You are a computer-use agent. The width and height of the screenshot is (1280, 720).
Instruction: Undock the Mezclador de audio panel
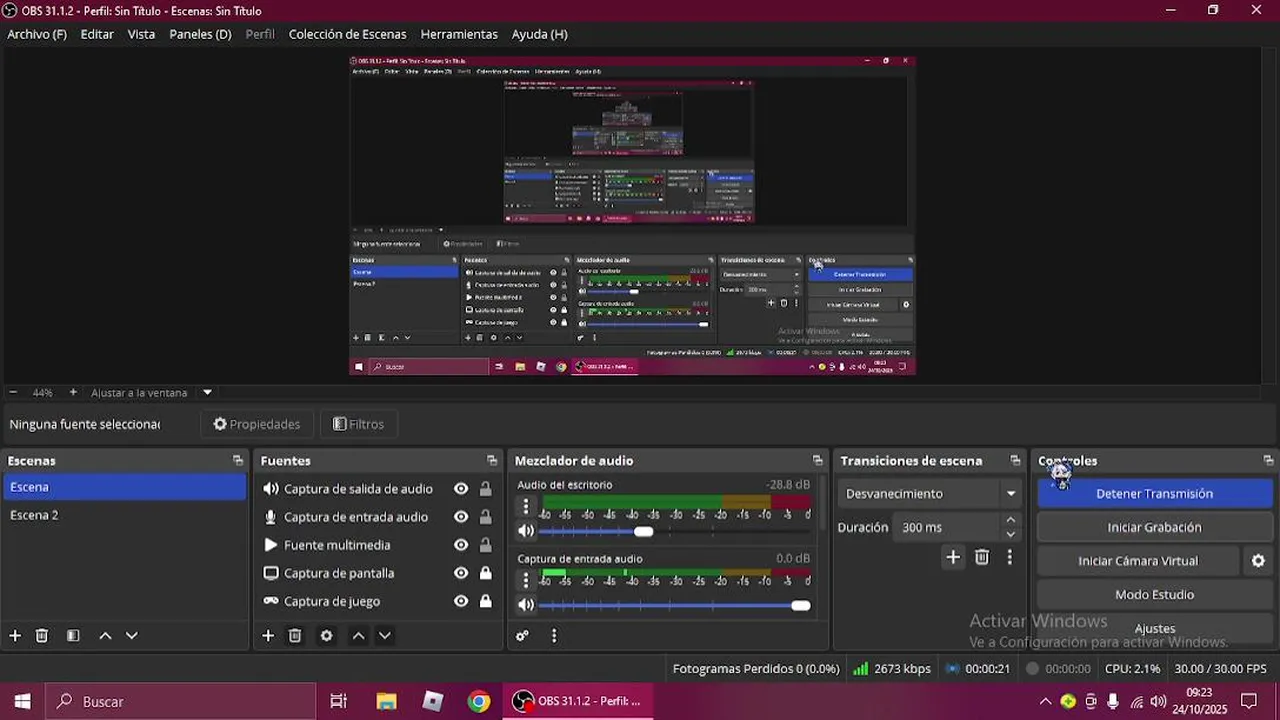click(818, 461)
